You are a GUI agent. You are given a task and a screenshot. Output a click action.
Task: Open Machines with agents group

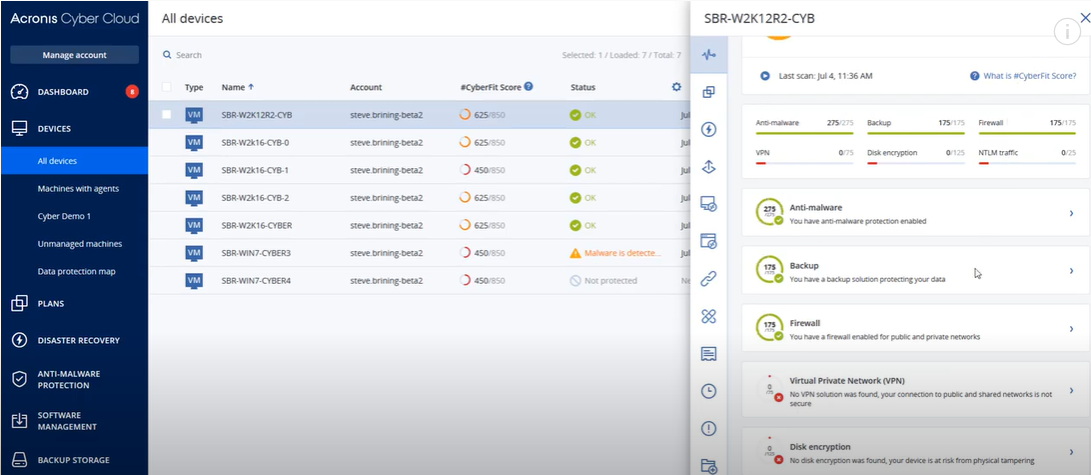point(78,188)
